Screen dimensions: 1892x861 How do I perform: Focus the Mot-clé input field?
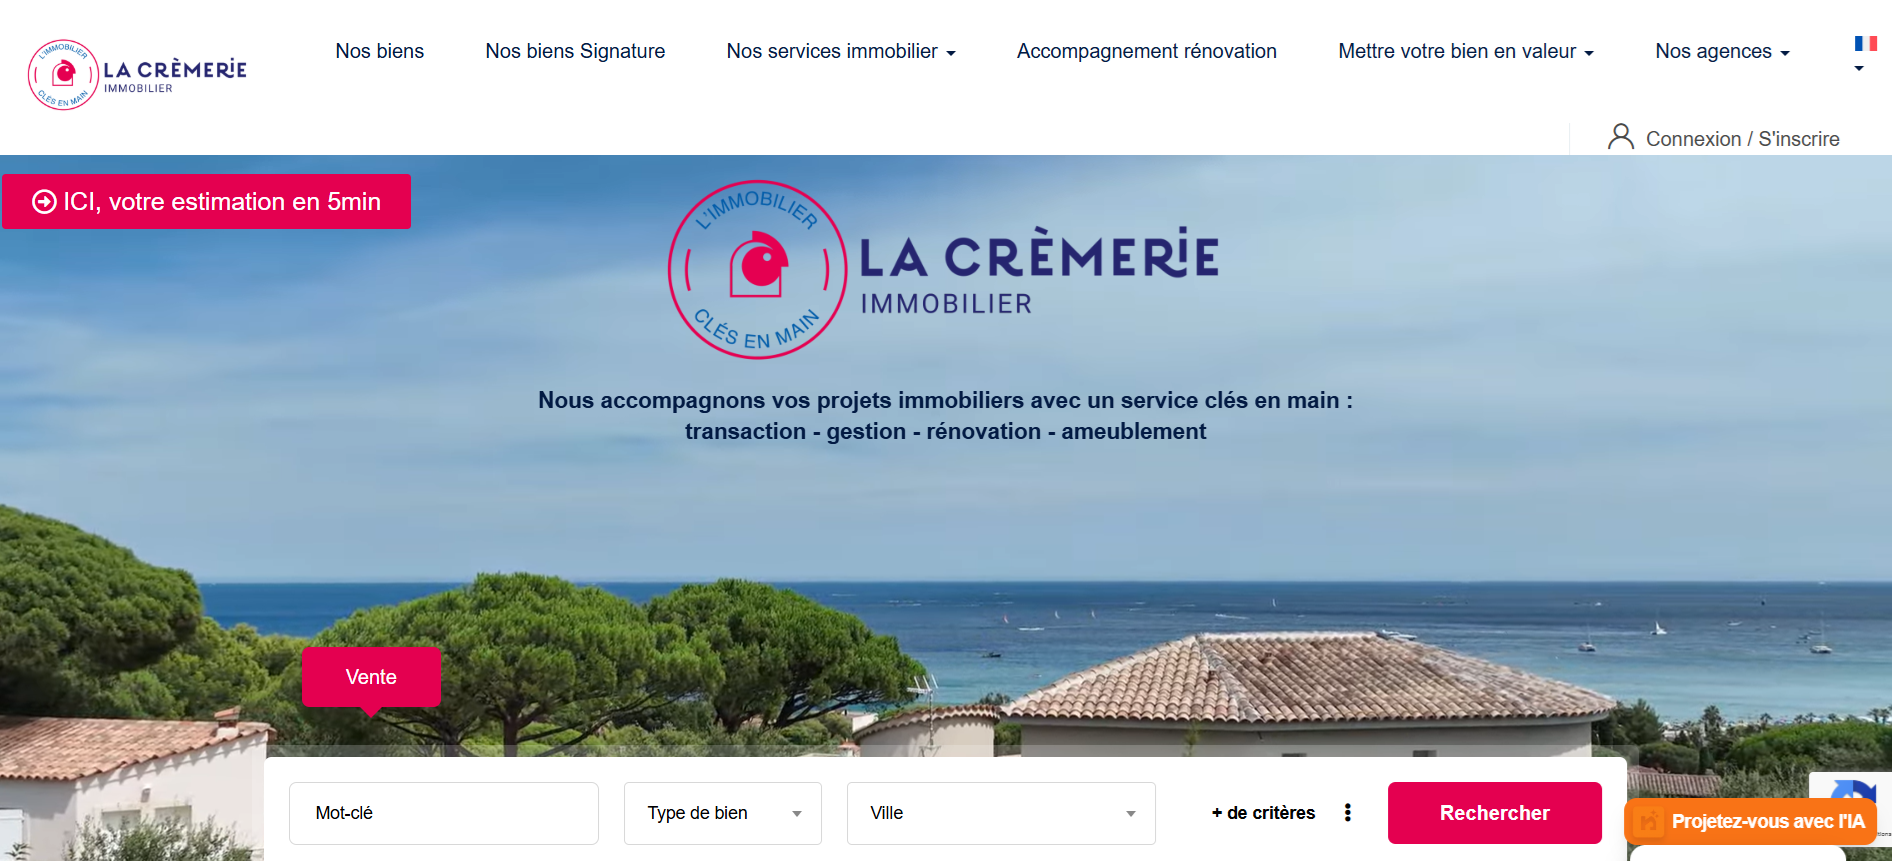point(444,813)
